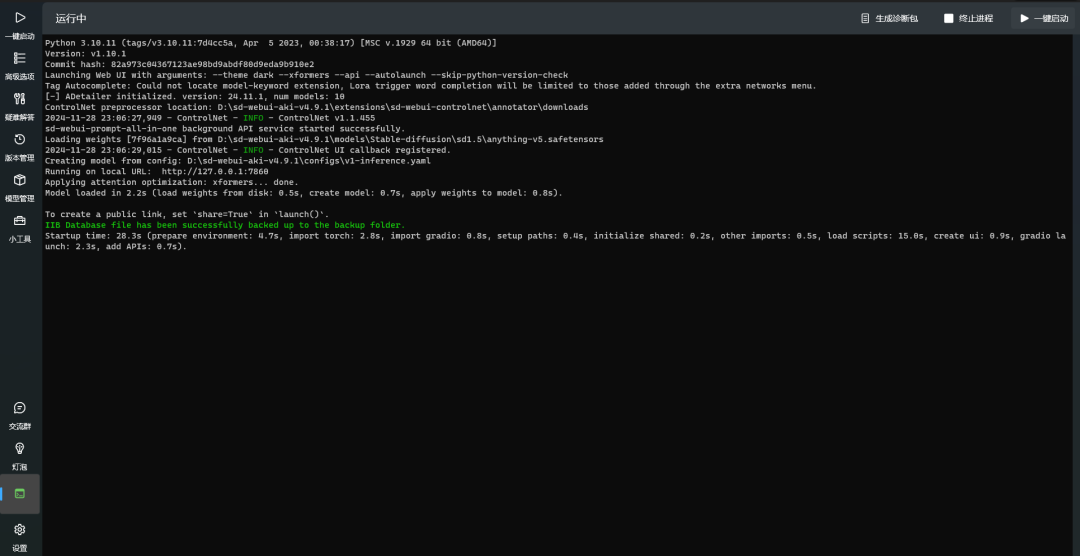Click the Python 3.10.11 version line
The image size is (1080, 556).
[x=271, y=43]
